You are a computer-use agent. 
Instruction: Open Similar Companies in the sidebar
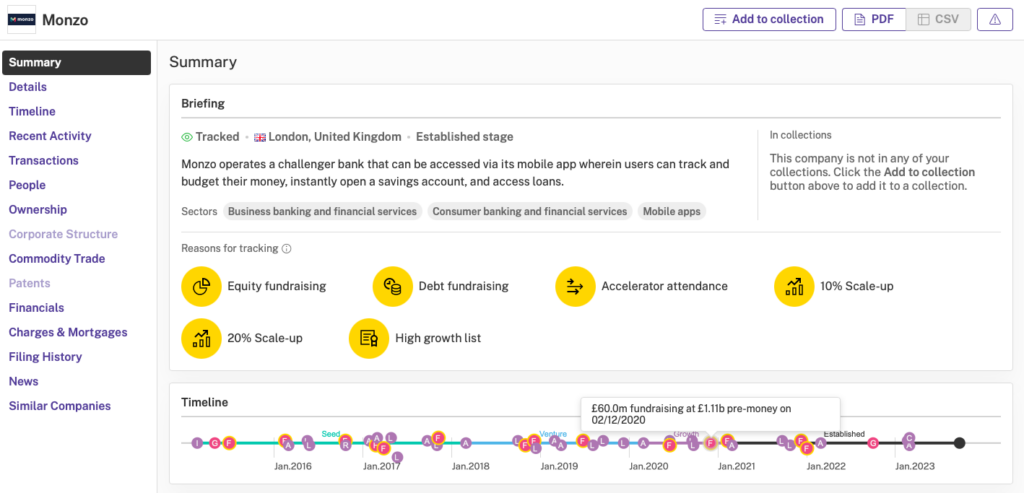(x=59, y=406)
